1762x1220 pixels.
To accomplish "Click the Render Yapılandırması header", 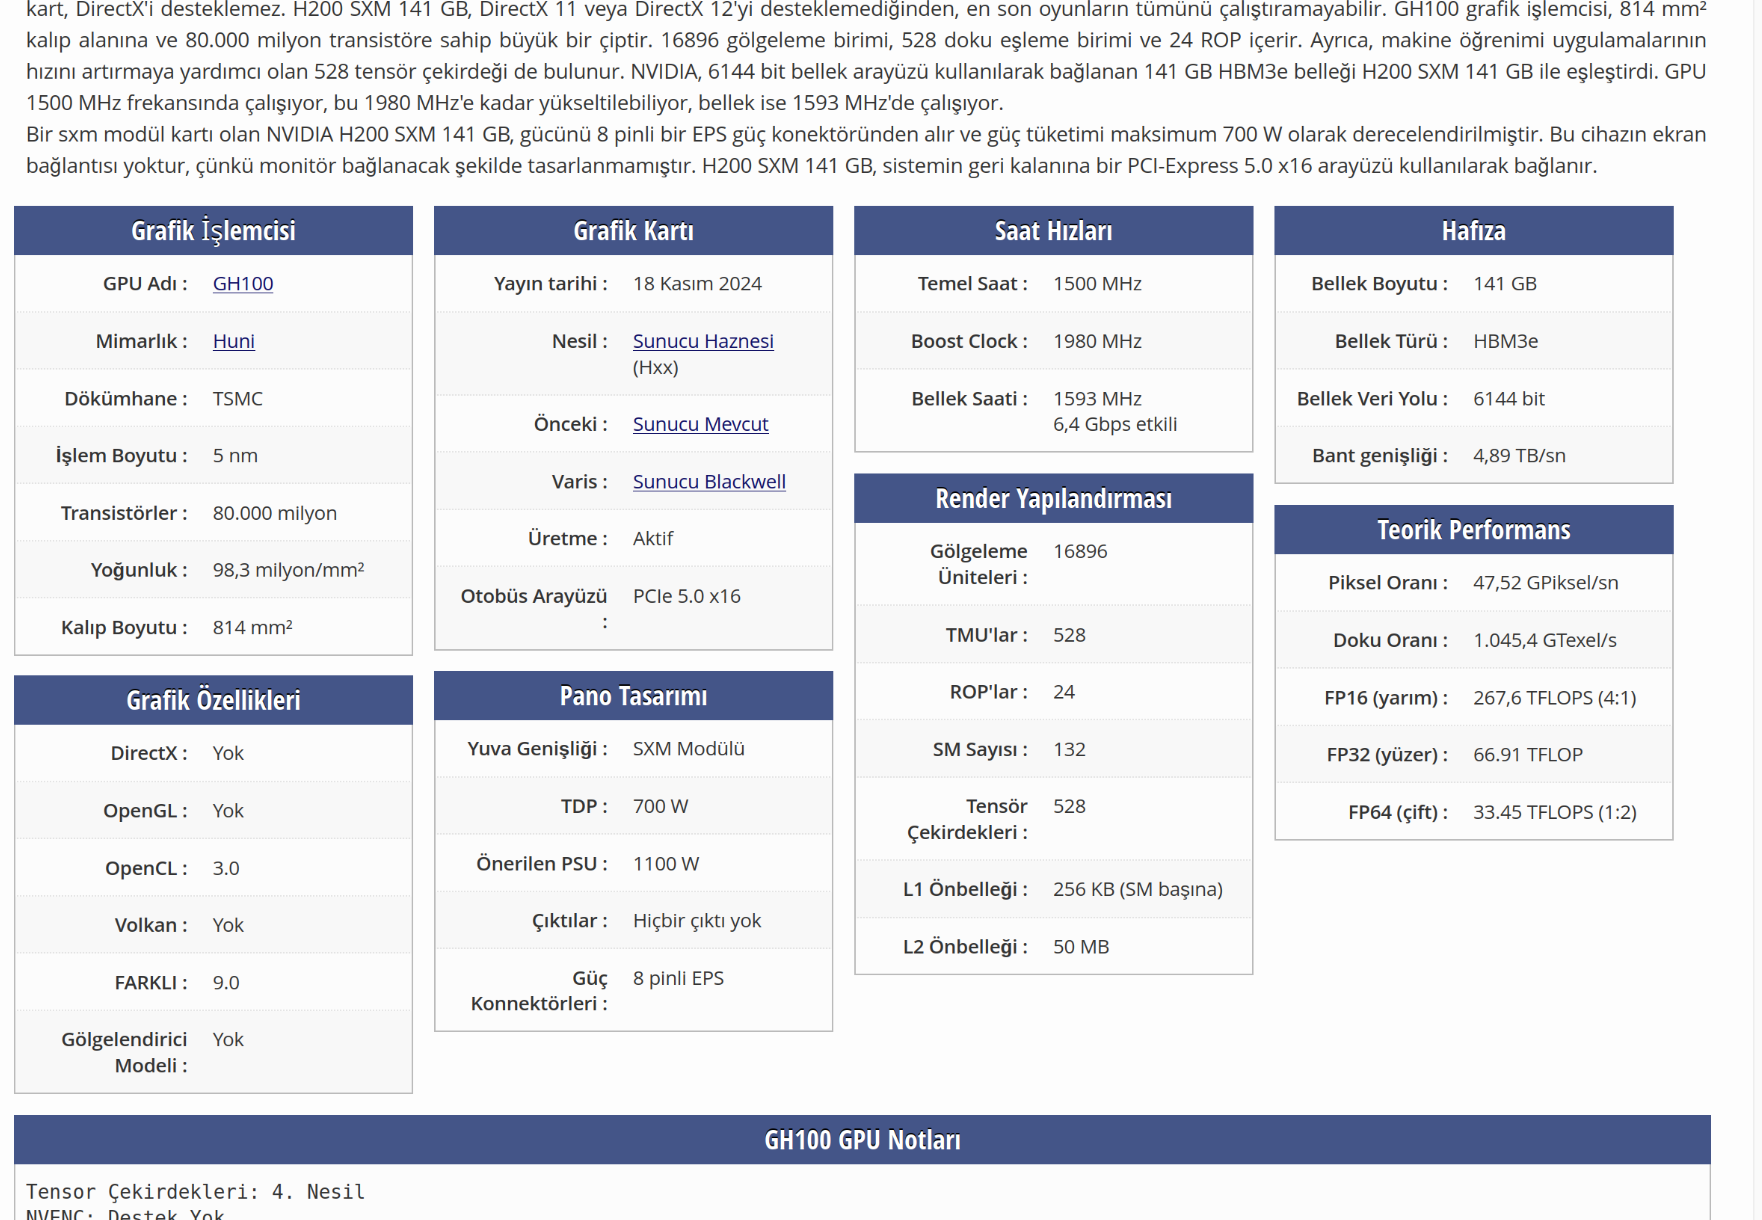I will tap(1053, 499).
